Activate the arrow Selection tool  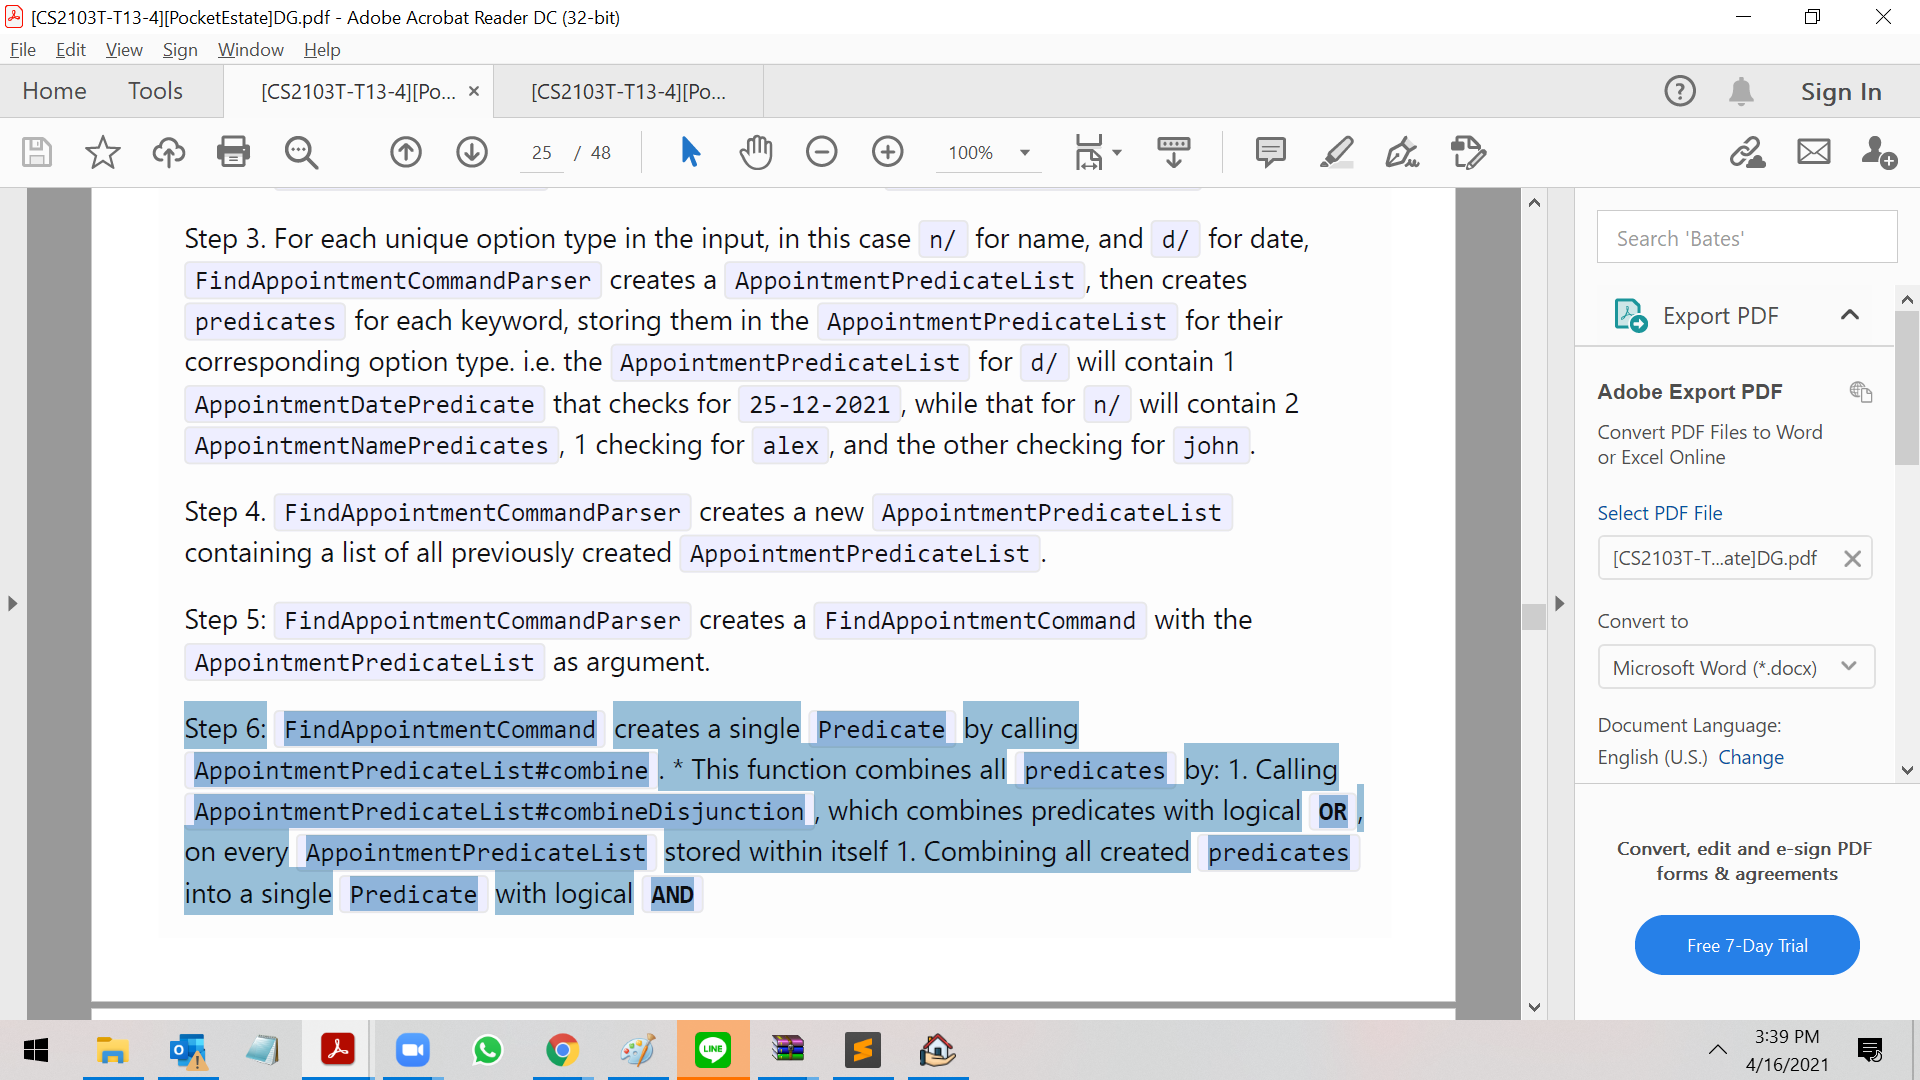pyautogui.click(x=690, y=152)
